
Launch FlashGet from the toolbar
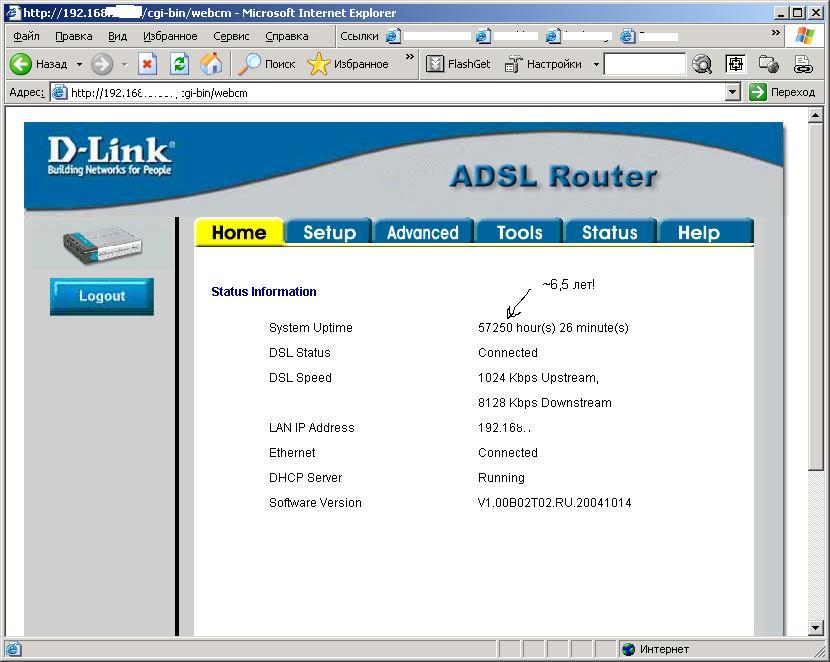pyautogui.click(x=458, y=64)
